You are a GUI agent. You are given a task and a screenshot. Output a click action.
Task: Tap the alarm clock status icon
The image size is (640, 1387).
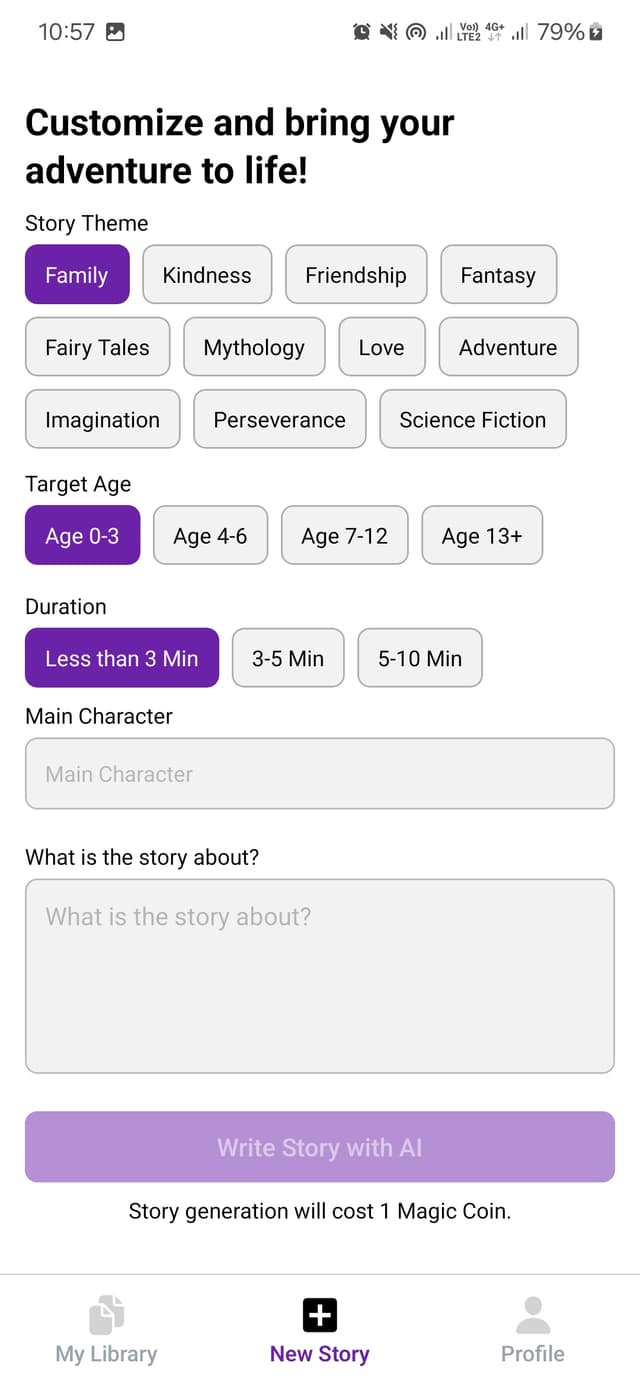(x=361, y=31)
